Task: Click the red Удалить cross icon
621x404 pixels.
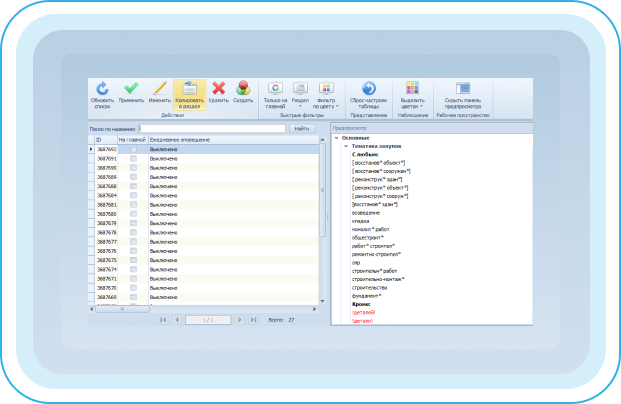Action: coord(219,88)
